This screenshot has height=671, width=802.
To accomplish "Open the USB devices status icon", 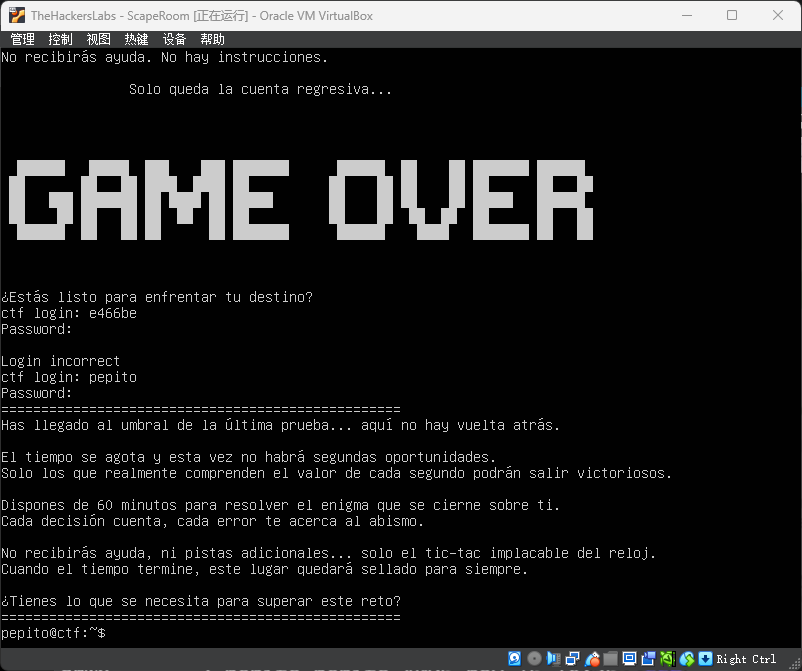I will [x=592, y=659].
